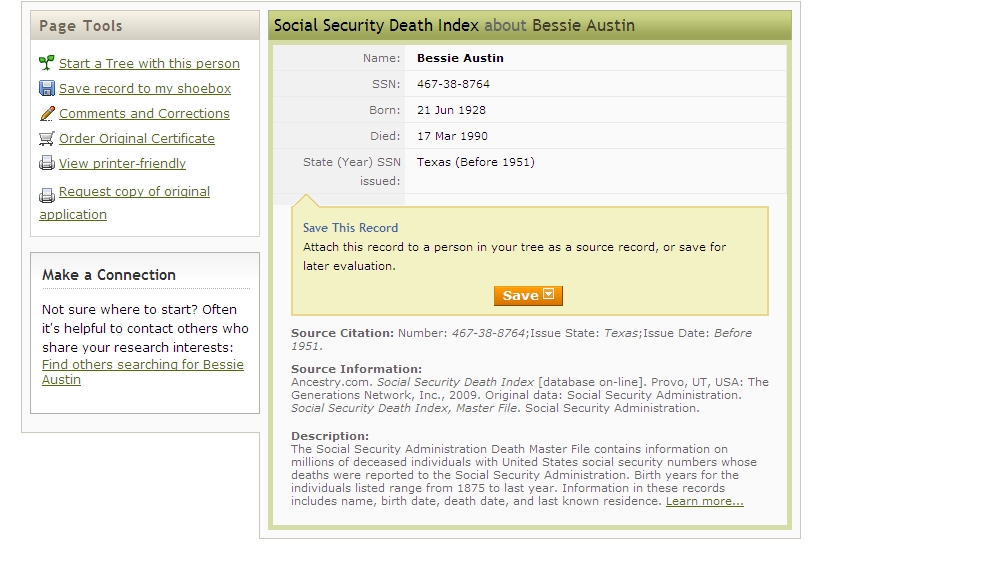Screen dimensions: 1001x566
Task: Open the 'Comments and Corrections' link
Action: tap(144, 113)
